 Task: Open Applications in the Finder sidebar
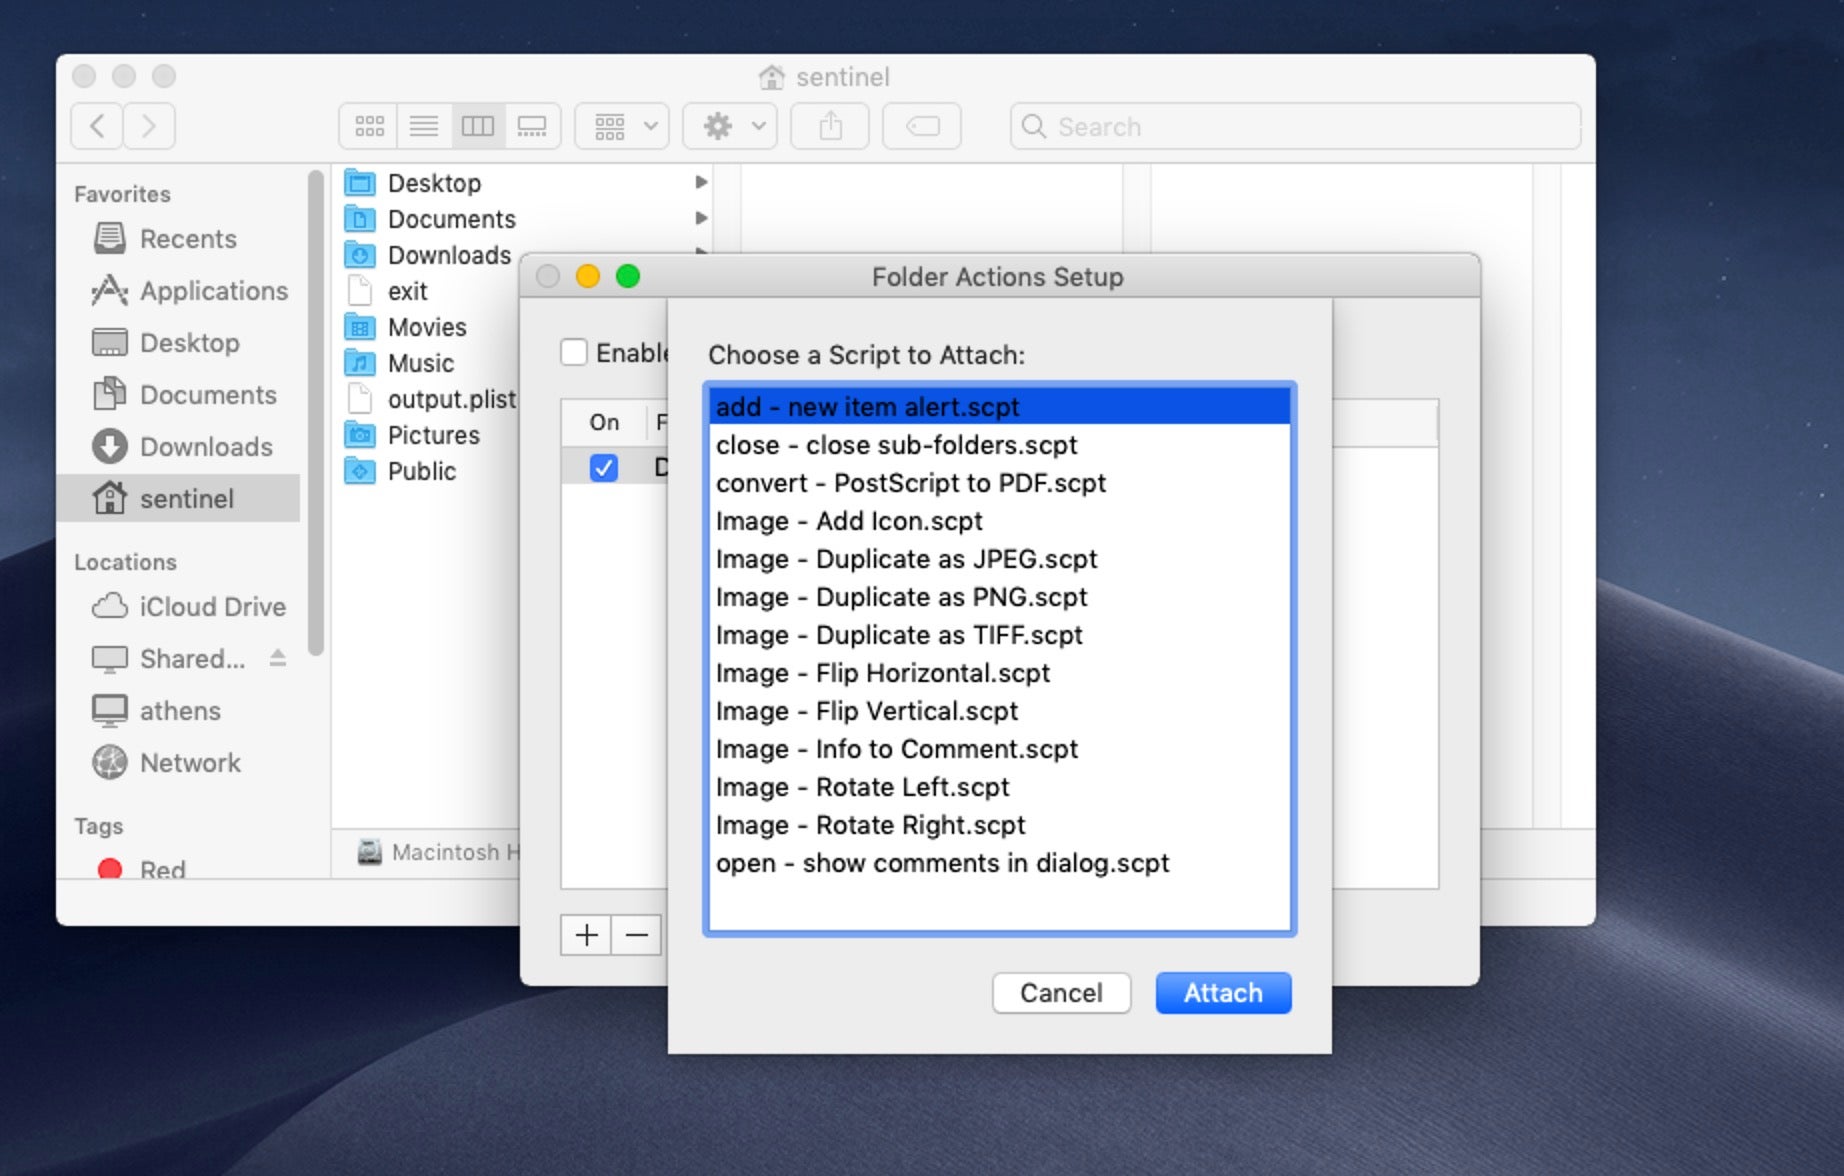click(213, 291)
